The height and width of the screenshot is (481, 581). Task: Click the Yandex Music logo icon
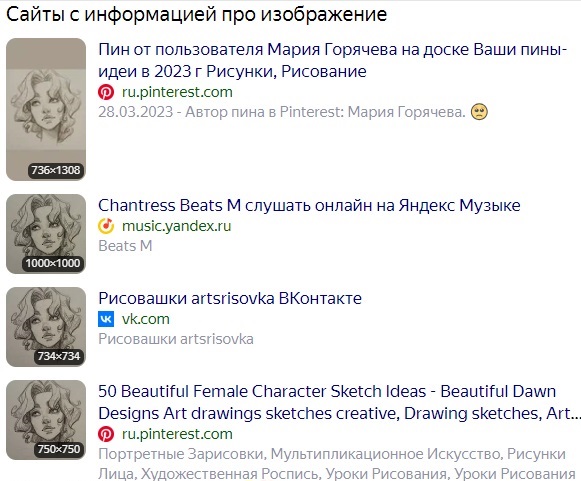coord(106,226)
